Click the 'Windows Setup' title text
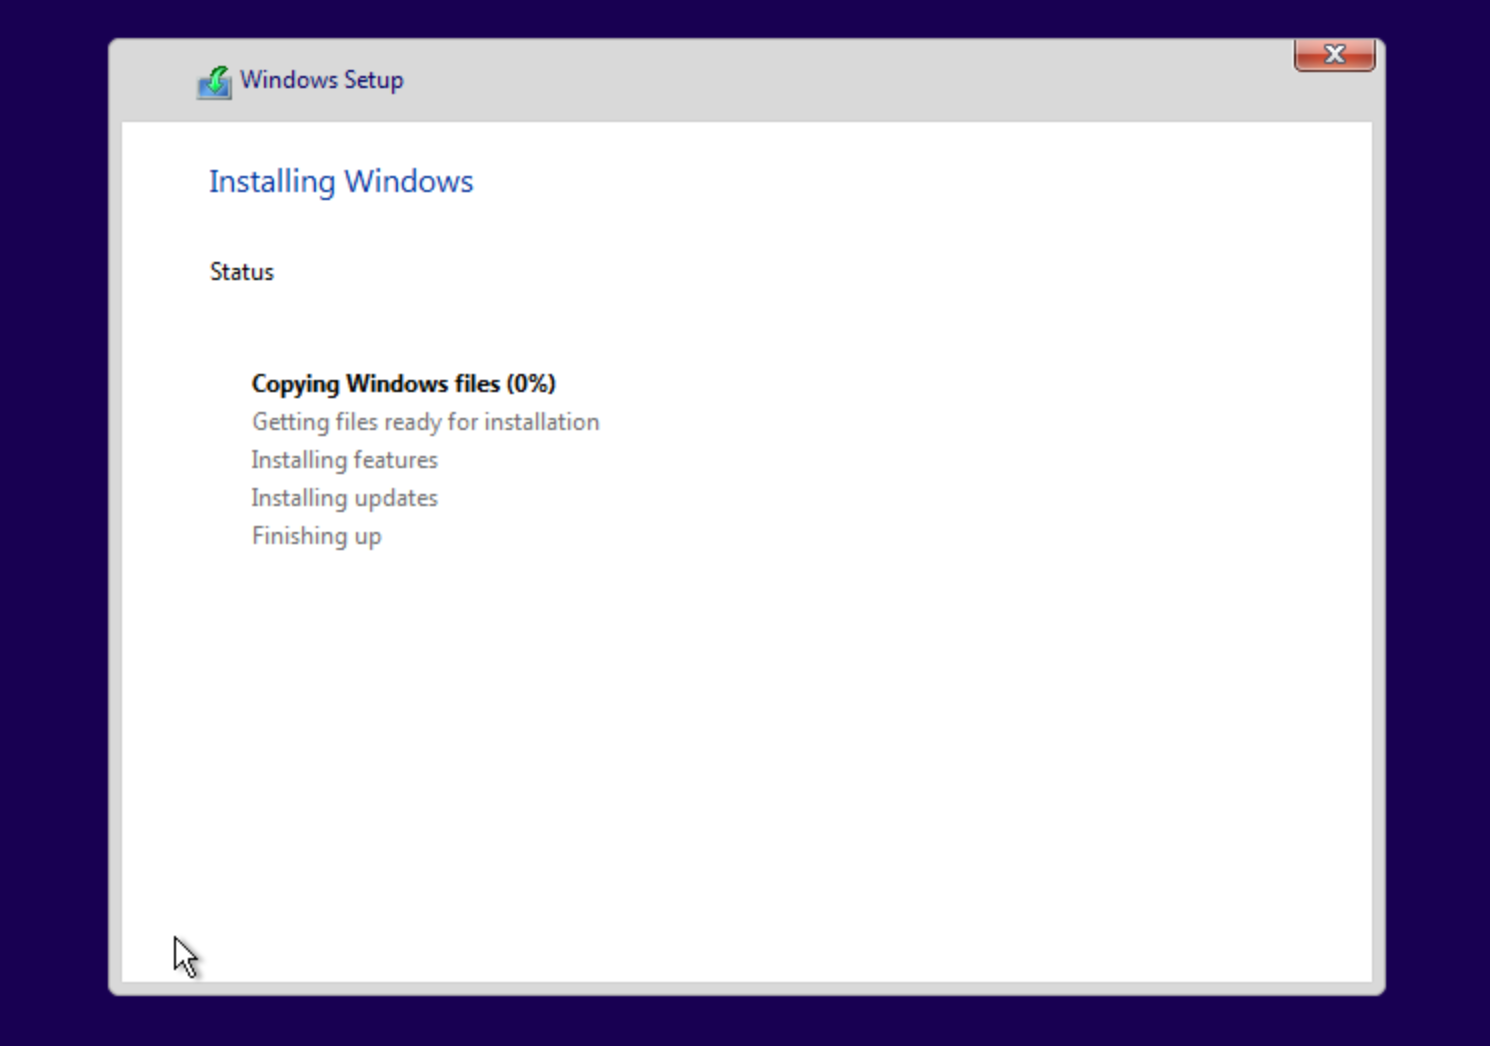This screenshot has width=1490, height=1046. click(x=321, y=80)
